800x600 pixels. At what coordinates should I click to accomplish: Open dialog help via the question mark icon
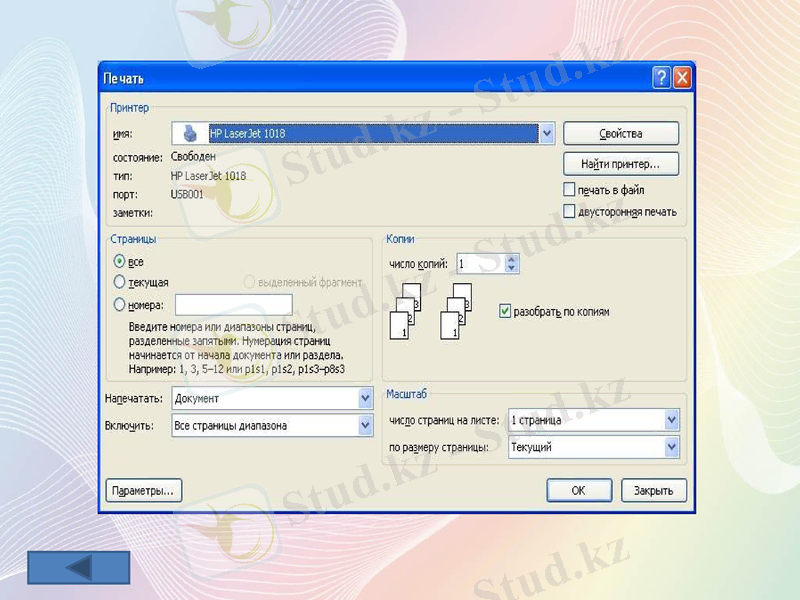(662, 78)
